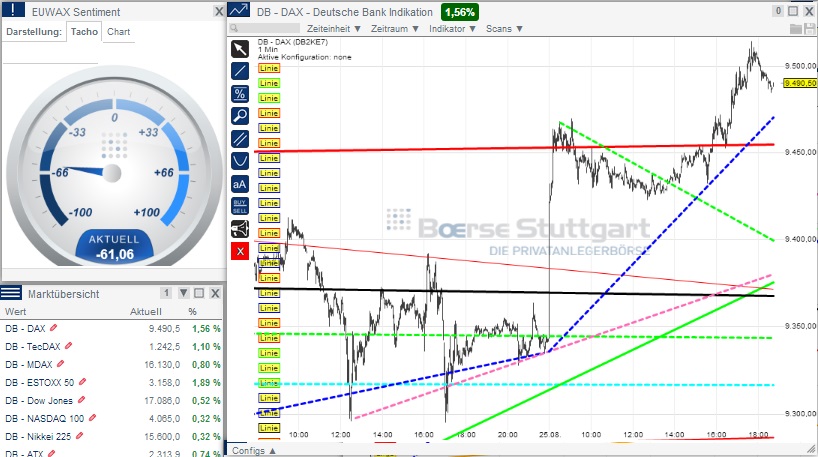
Task: Click the 1,89 % value for ESTOXX 50
Action: click(x=206, y=382)
